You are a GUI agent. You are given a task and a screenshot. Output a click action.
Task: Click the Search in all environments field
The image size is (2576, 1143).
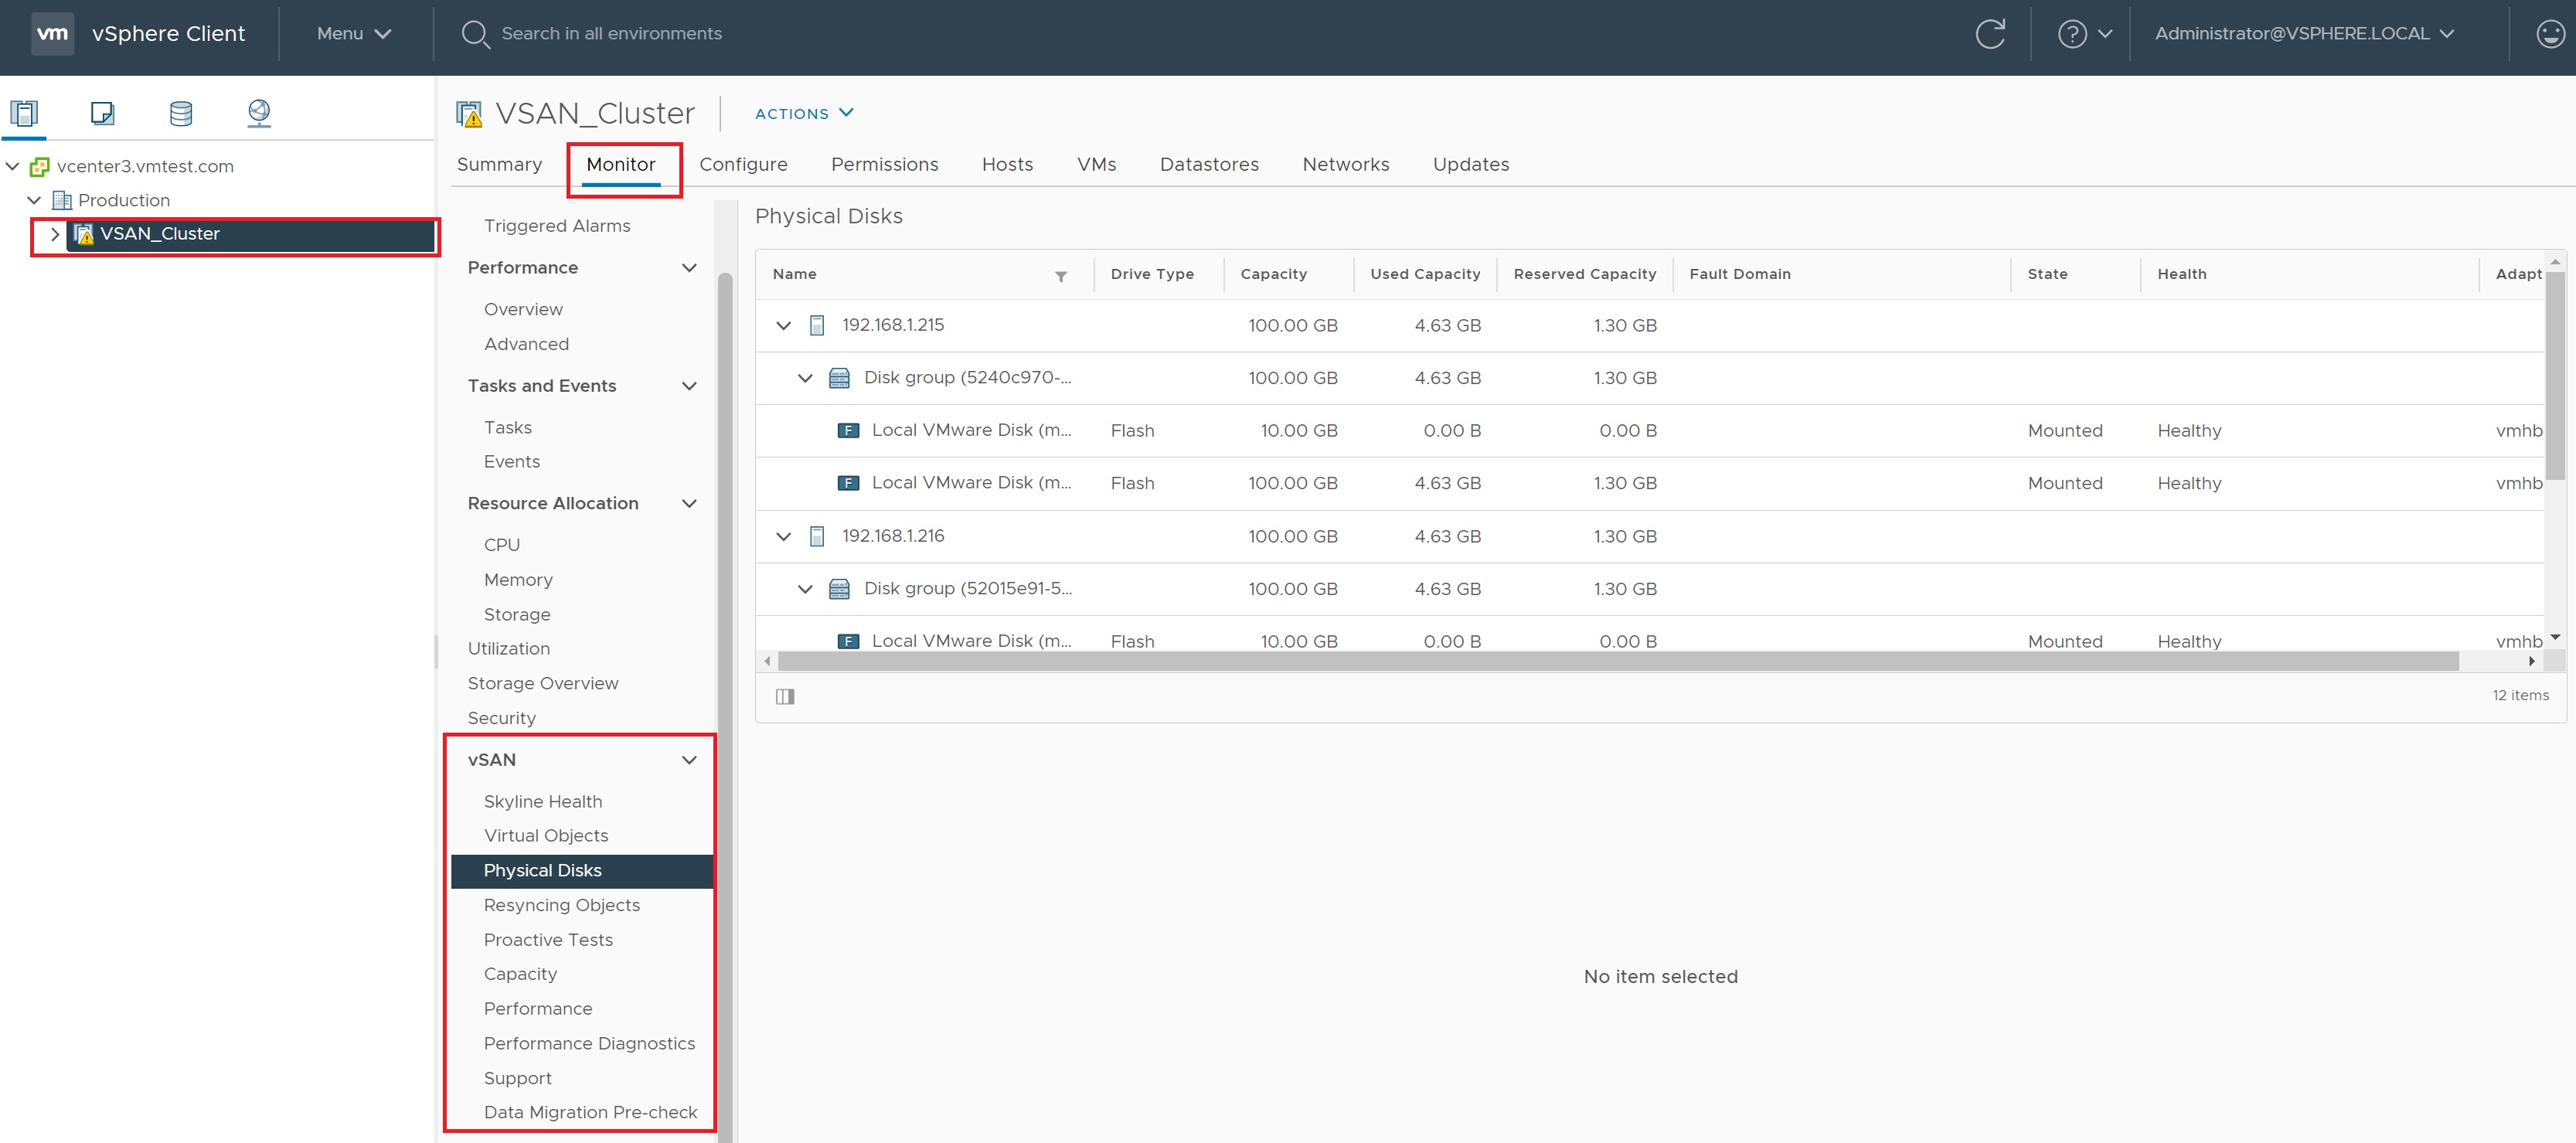611,34
